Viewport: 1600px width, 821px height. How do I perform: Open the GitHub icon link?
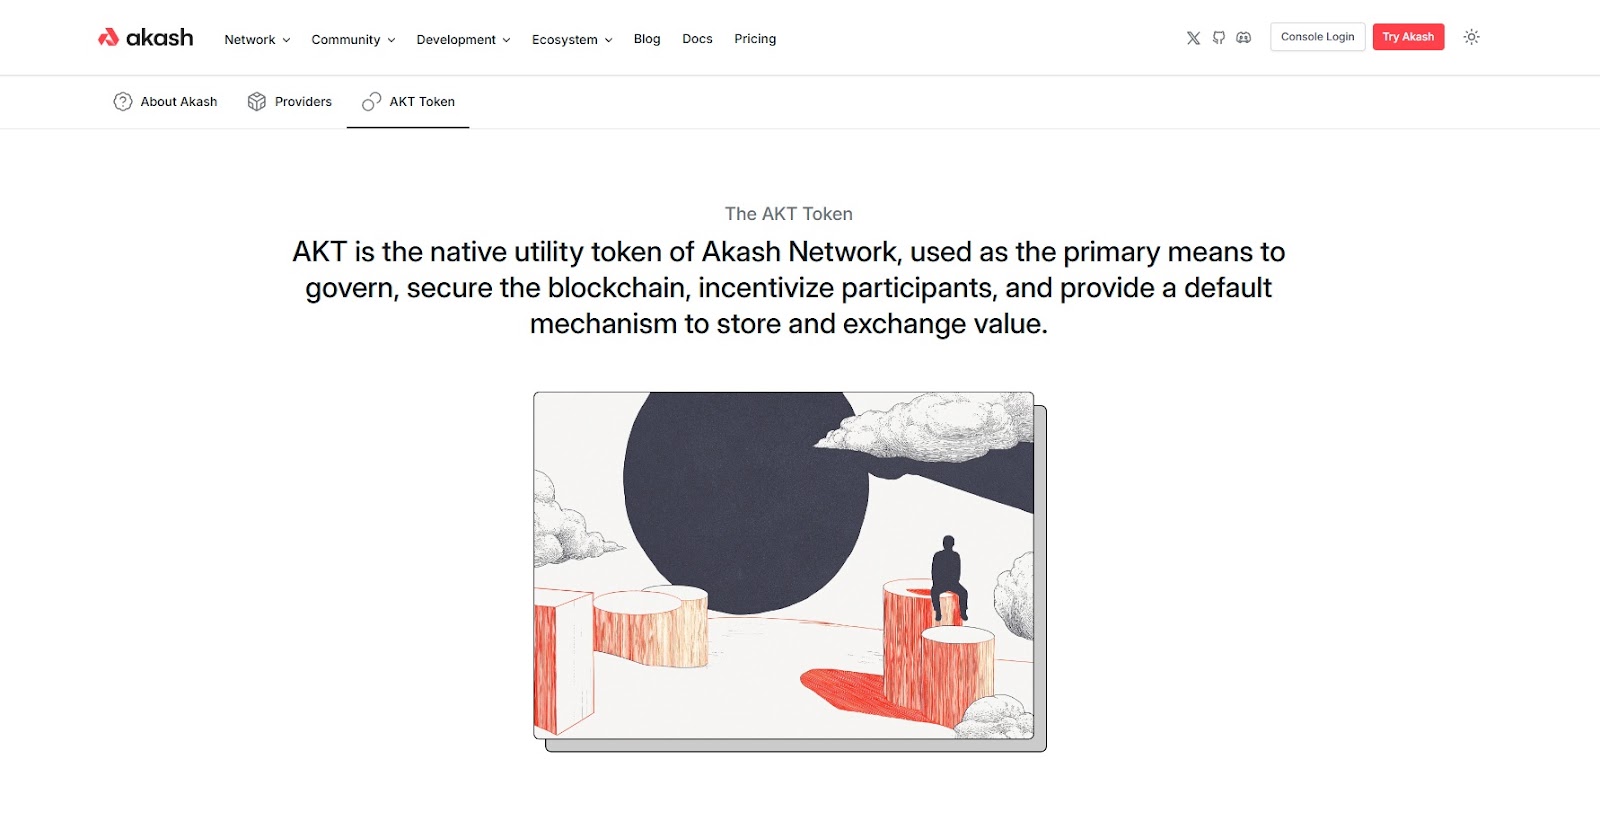pos(1218,38)
